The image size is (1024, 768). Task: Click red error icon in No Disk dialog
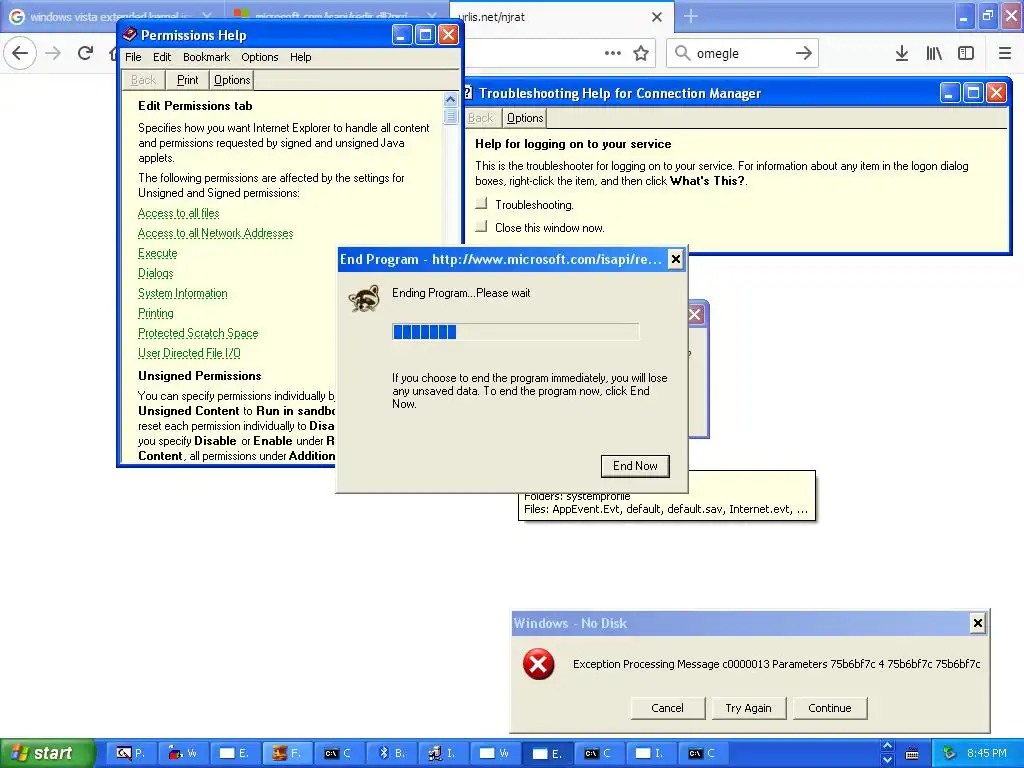pos(538,664)
